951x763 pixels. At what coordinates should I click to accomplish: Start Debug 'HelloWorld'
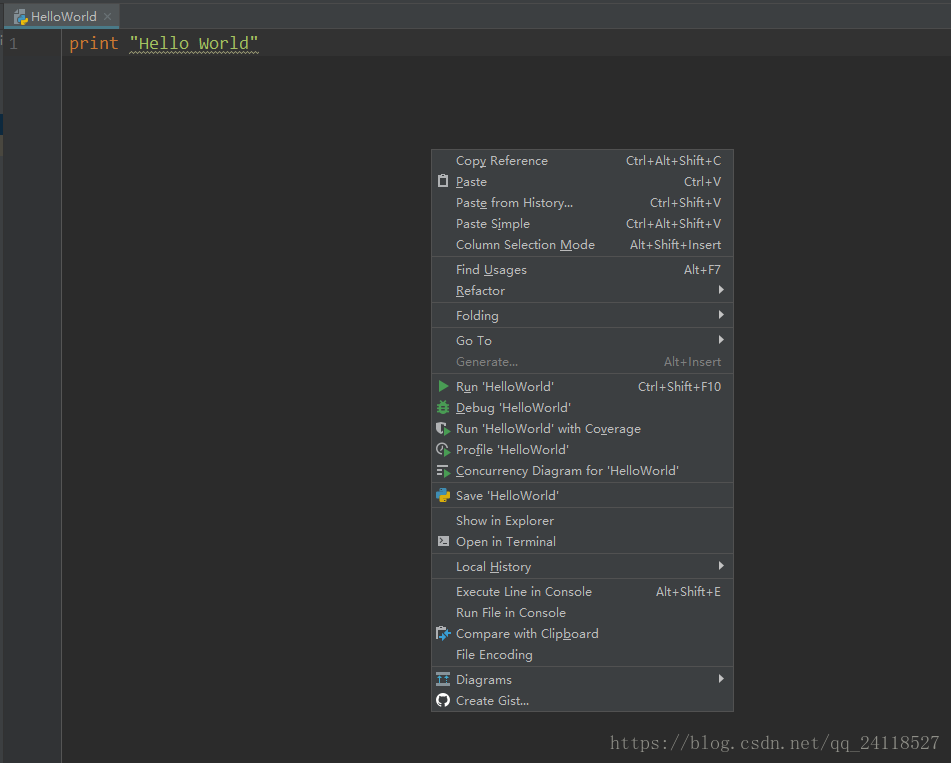point(582,408)
